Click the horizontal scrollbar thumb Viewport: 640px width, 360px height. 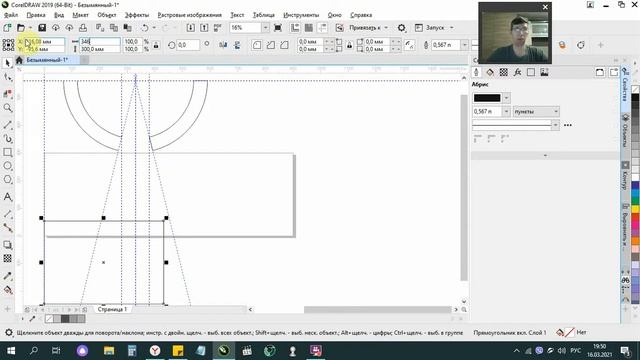pos(378,309)
